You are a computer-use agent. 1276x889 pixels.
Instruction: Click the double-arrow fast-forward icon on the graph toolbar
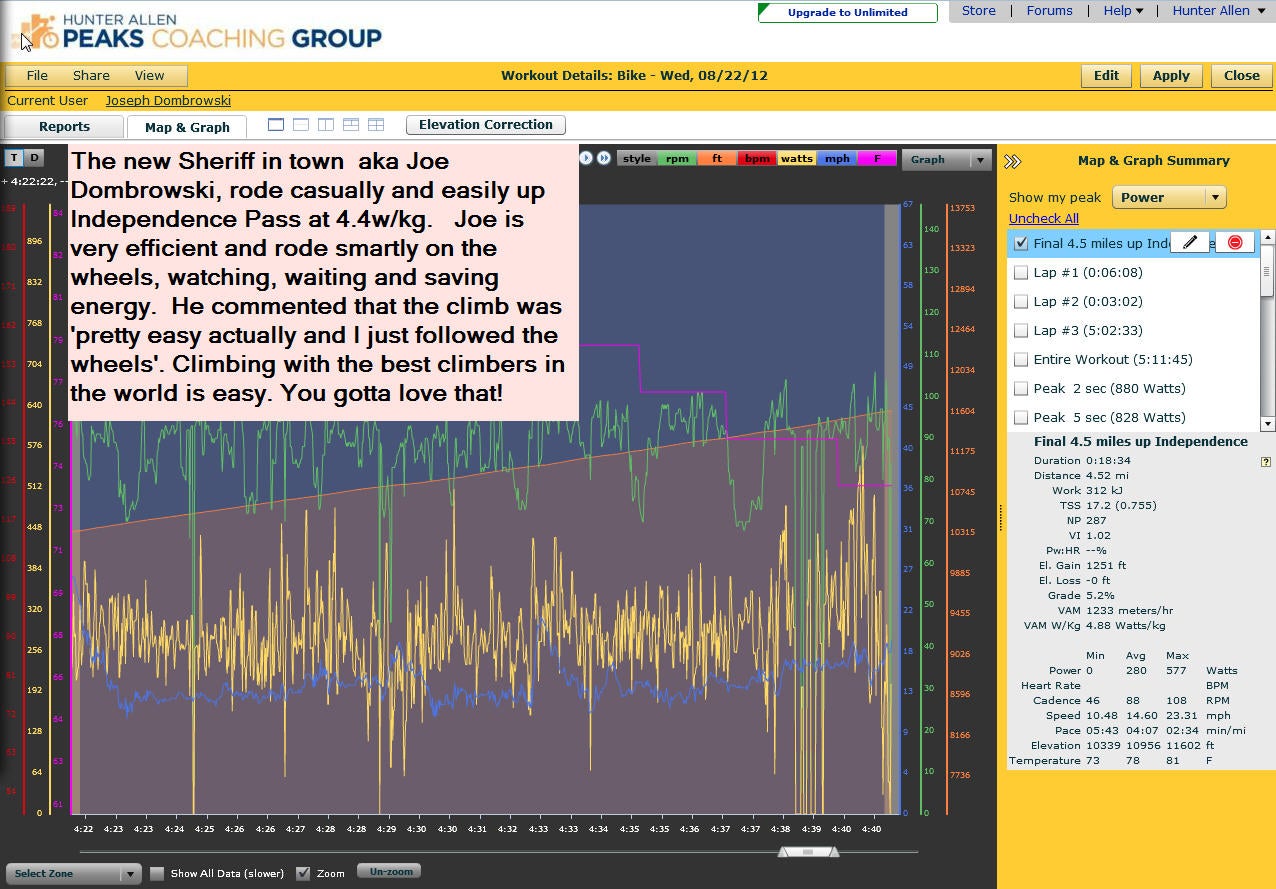click(x=604, y=158)
